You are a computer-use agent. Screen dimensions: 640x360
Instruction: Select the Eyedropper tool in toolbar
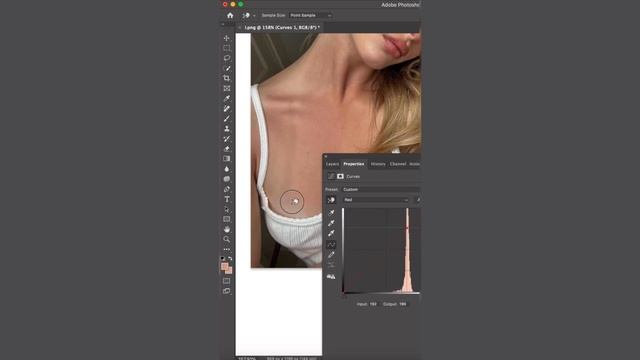227,98
